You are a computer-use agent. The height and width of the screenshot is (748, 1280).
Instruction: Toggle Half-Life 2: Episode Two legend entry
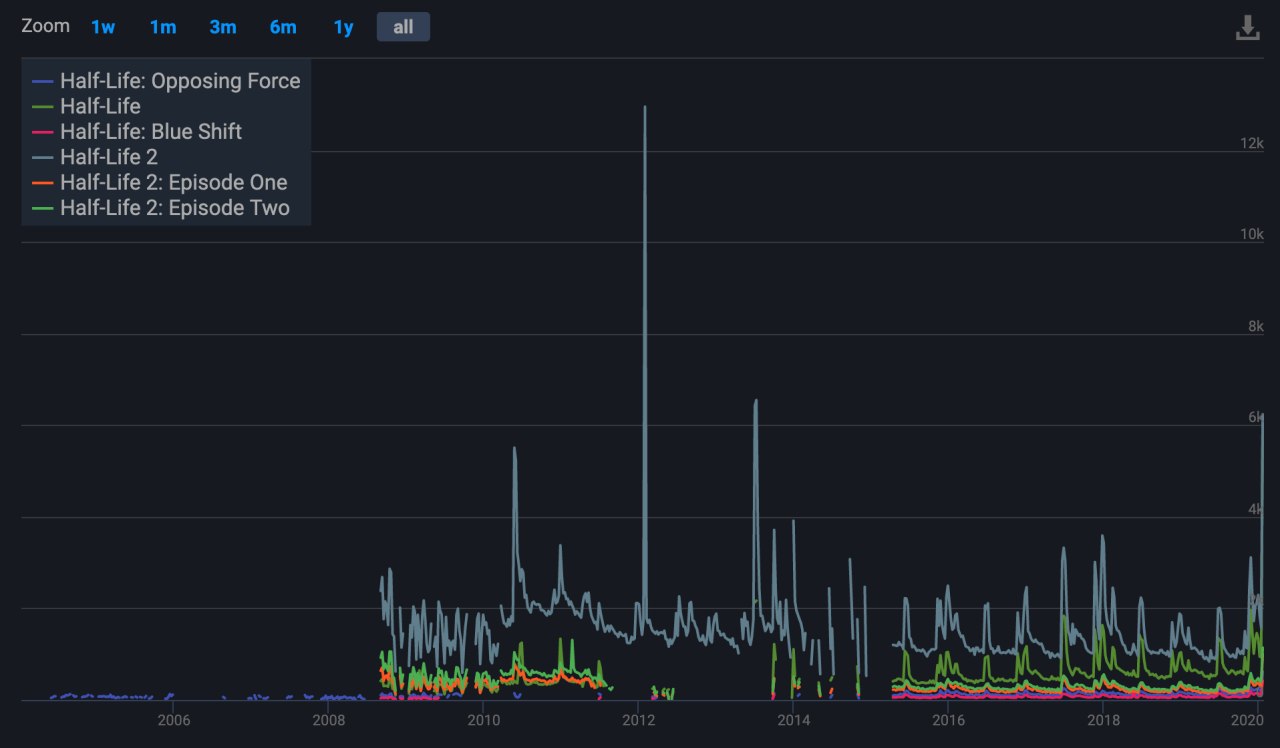pyautogui.click(x=161, y=208)
